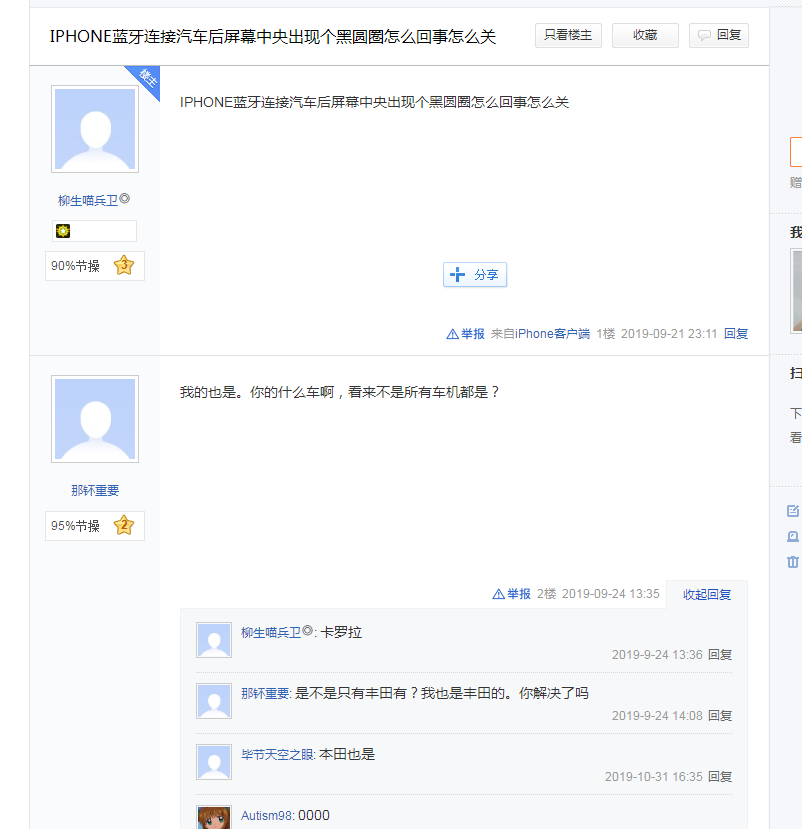Open Autism98 username link
The height and width of the screenshot is (829, 802).
[266, 816]
